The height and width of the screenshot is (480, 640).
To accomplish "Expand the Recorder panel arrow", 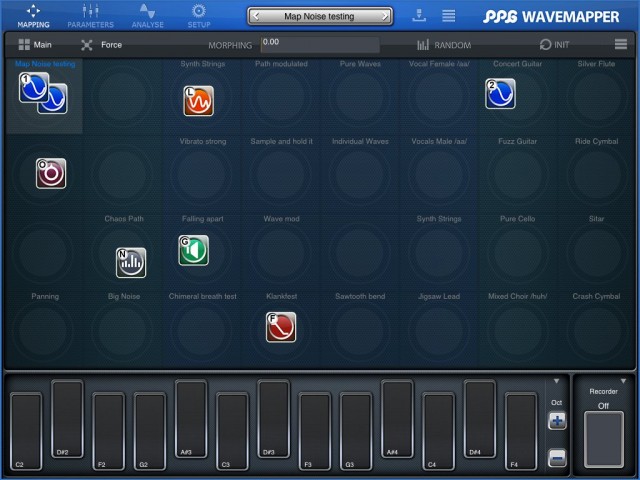I will tap(621, 381).
